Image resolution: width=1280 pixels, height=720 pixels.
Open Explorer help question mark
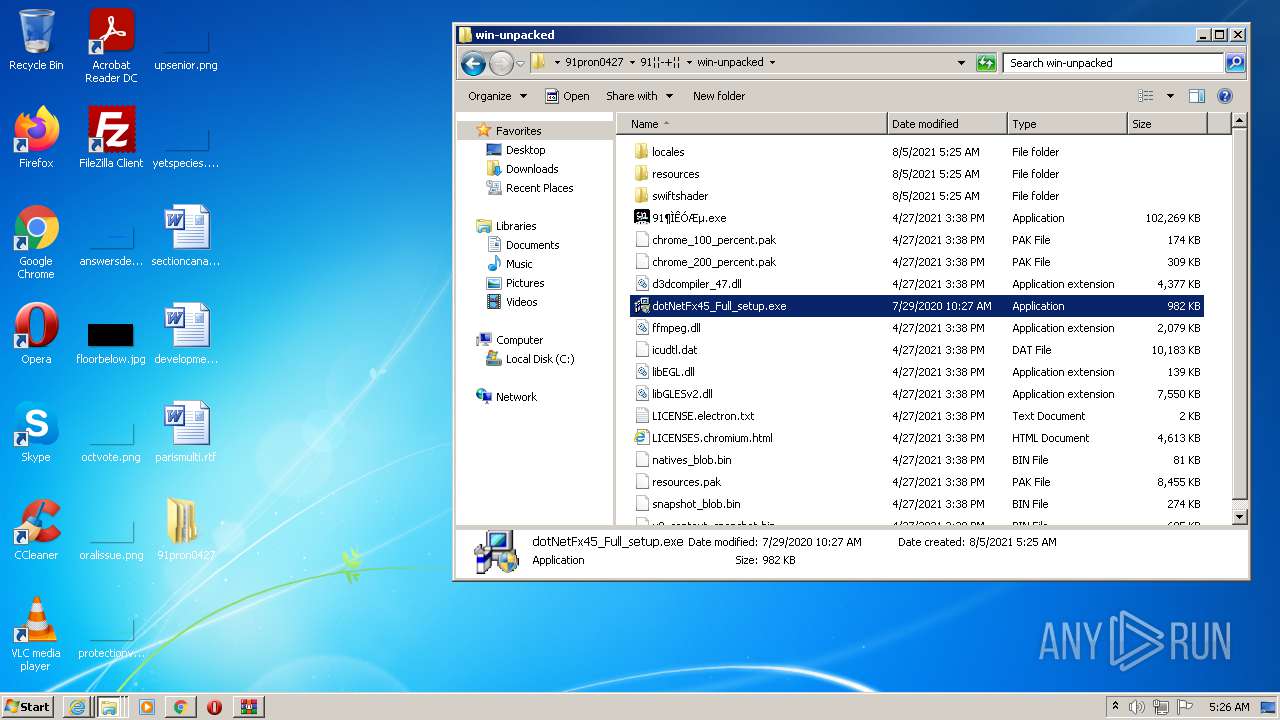(1225, 96)
